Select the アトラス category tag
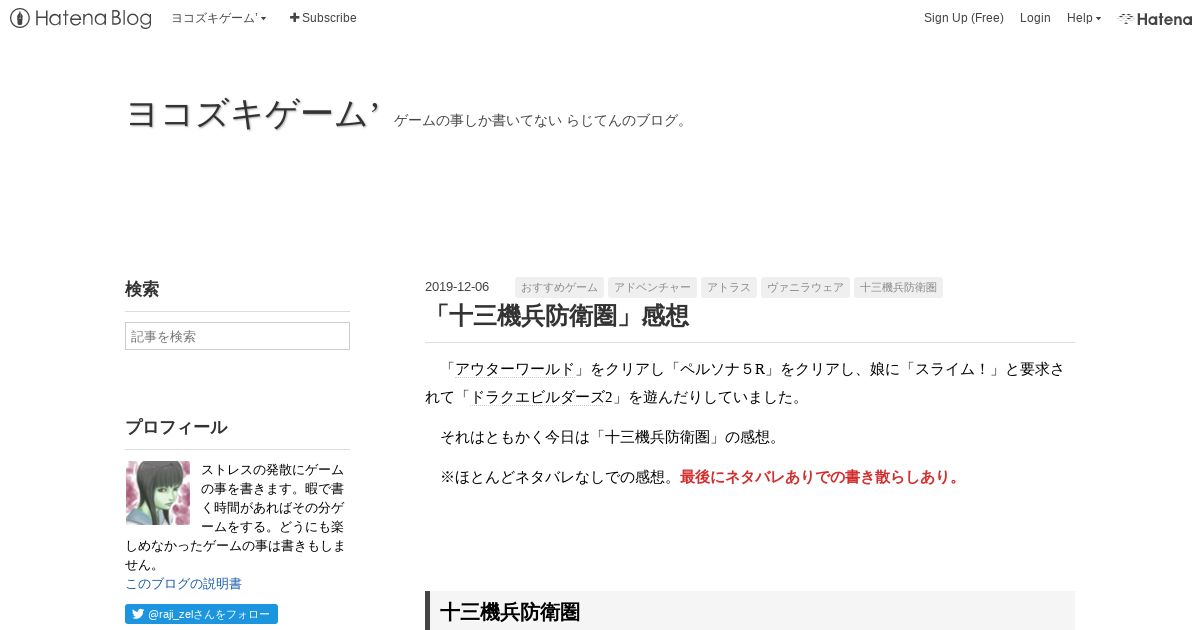Viewport: 1200px width, 630px height. click(729, 287)
